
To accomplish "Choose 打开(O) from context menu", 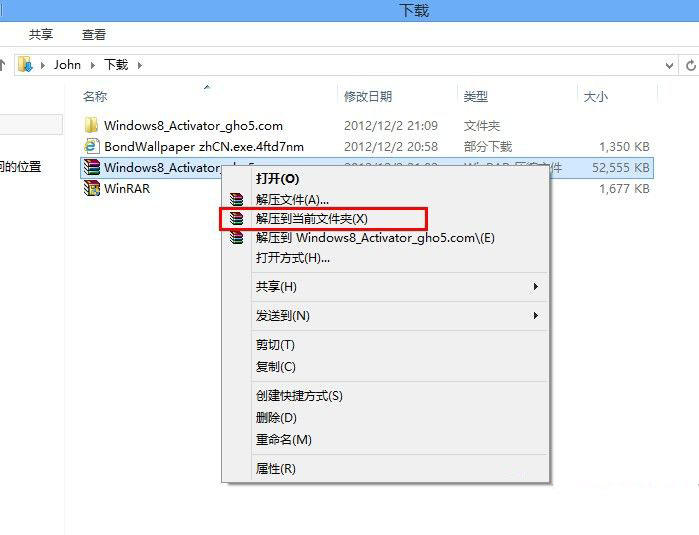I will pyautogui.click(x=277, y=179).
